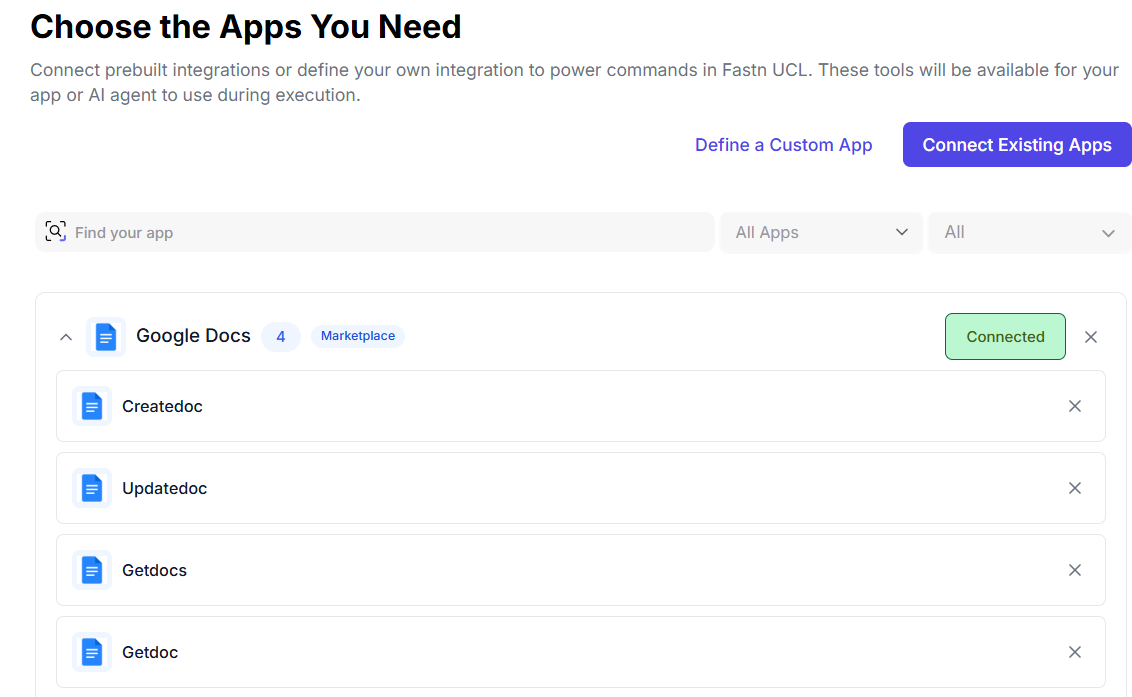This screenshot has height=697, width=1132.
Task: Select the Updatedoc row label
Action: point(165,488)
